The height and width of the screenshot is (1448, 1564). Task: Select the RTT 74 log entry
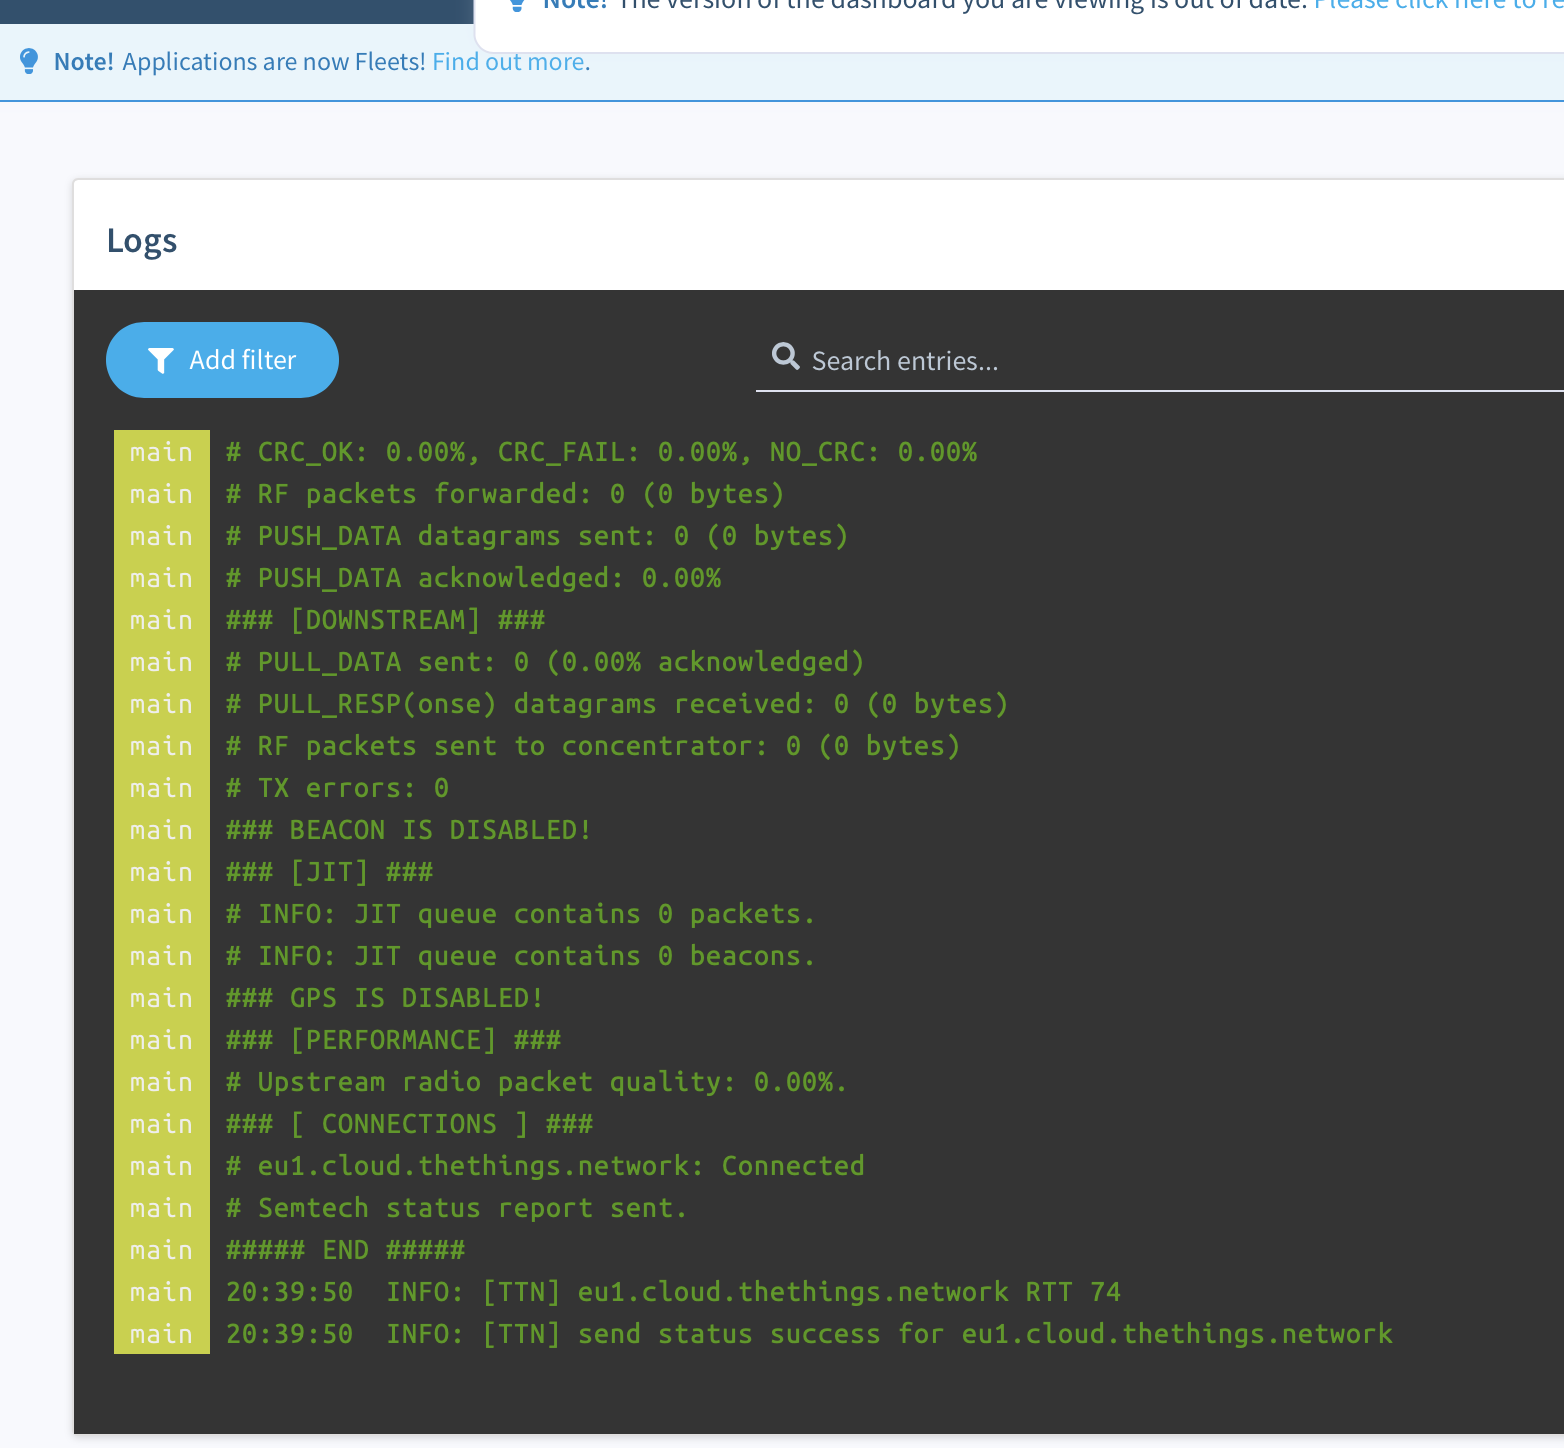(x=673, y=1292)
